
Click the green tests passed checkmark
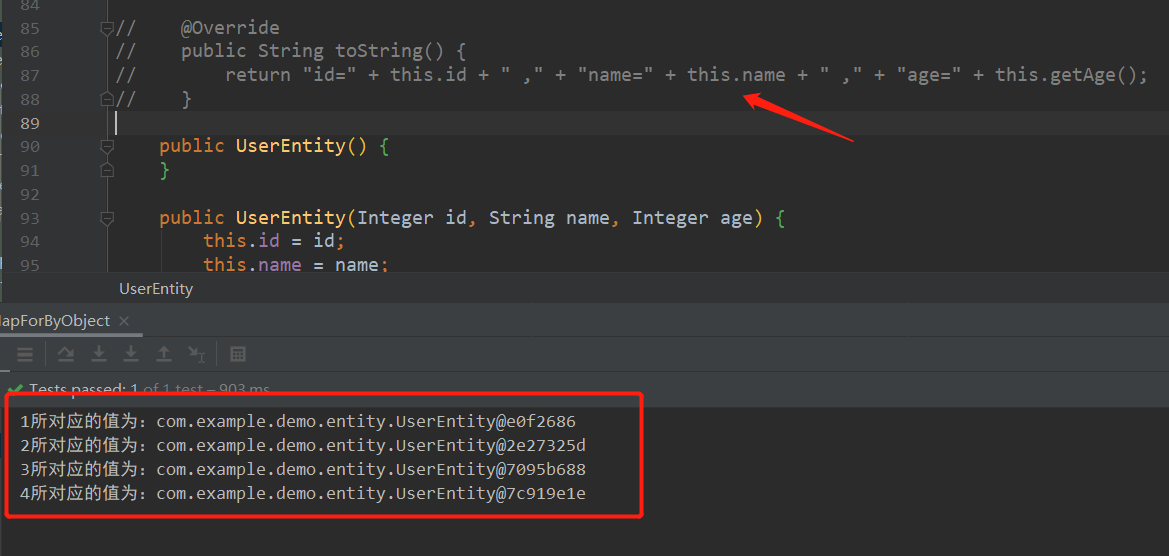(14, 389)
